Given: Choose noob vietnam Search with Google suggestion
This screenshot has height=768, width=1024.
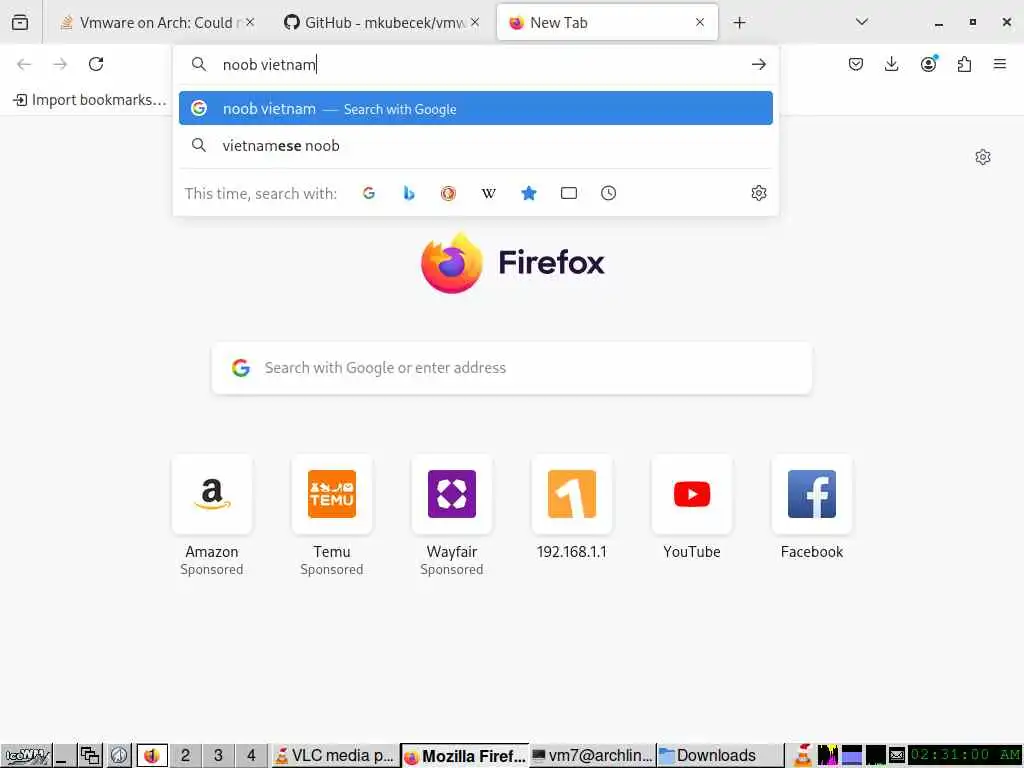Looking at the screenshot, I should pos(475,108).
